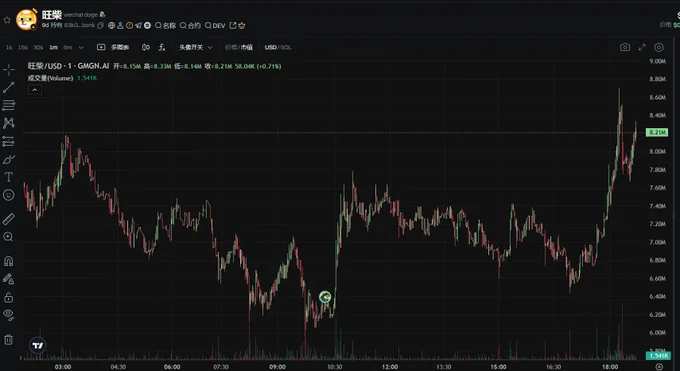The height and width of the screenshot is (371, 680).
Task: Switch chart to 市值 (market cap) mode
Action: (x=247, y=47)
